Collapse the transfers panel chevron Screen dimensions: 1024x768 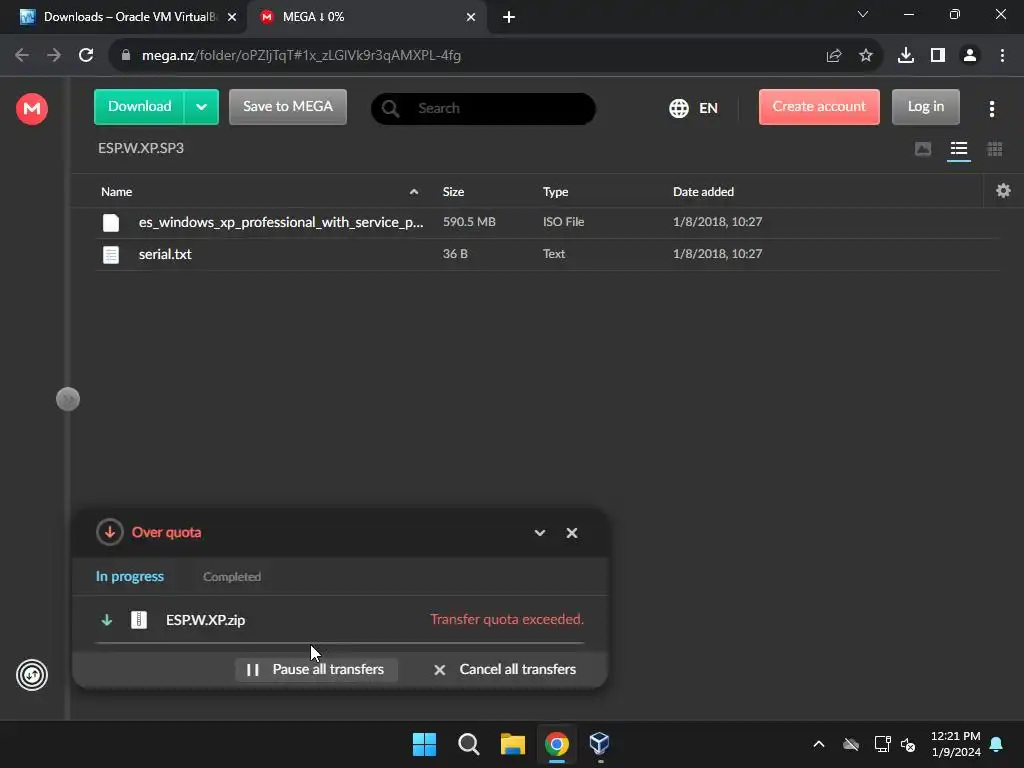539,533
